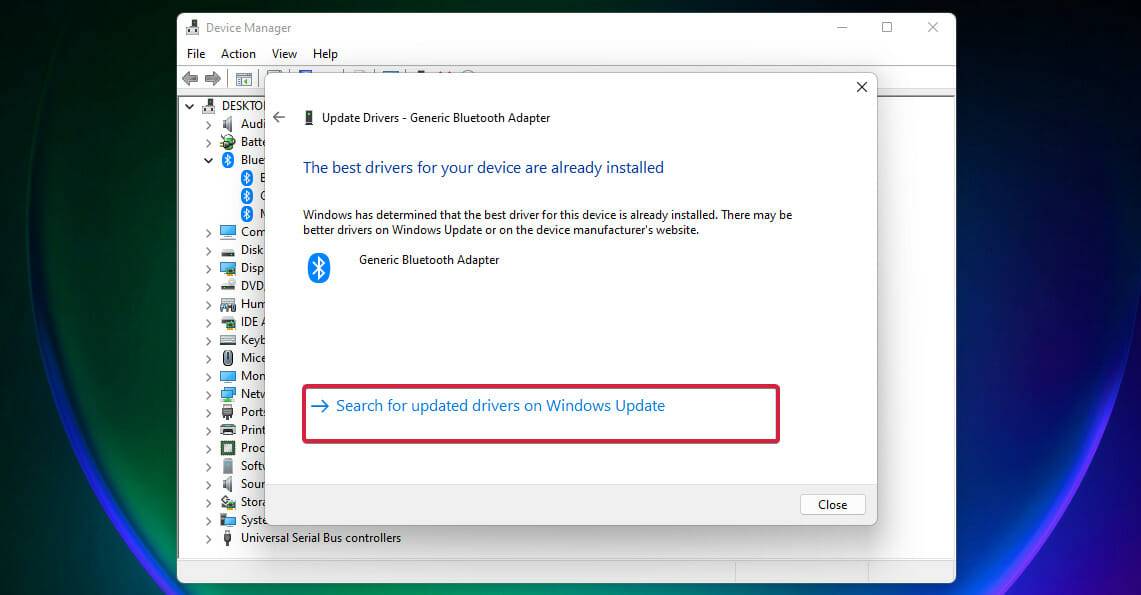Open the View menu
Screen dimensions: 1141x595
coord(284,53)
